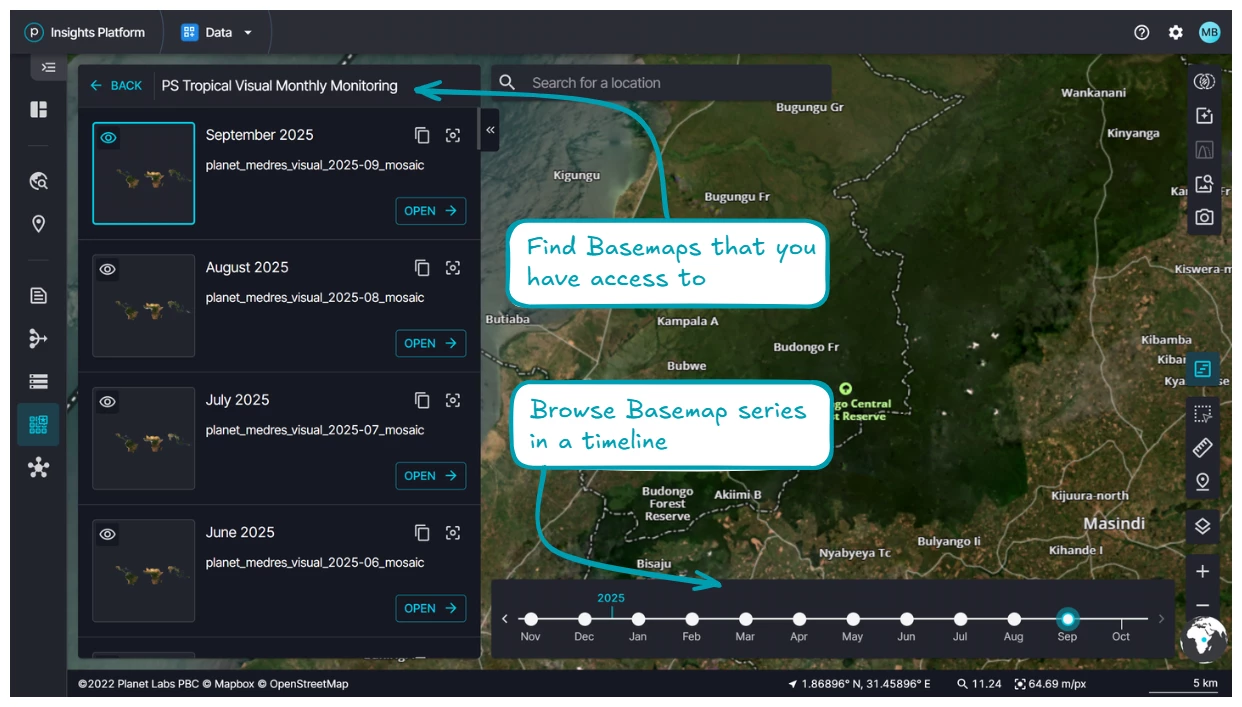The image size is (1242, 707).
Task: Toggle visibility eye for July 2025 basemap
Action: (x=108, y=402)
